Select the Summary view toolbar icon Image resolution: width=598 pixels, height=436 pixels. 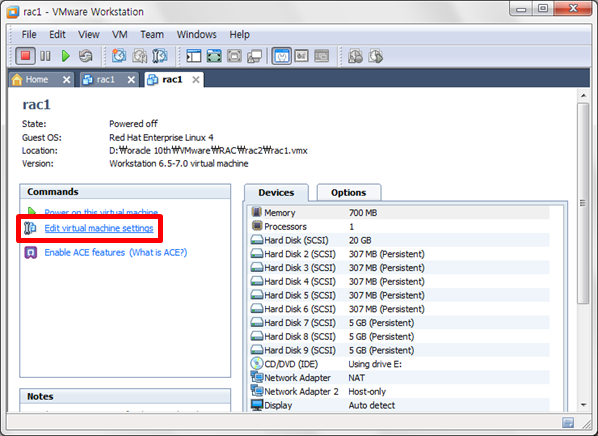282,56
